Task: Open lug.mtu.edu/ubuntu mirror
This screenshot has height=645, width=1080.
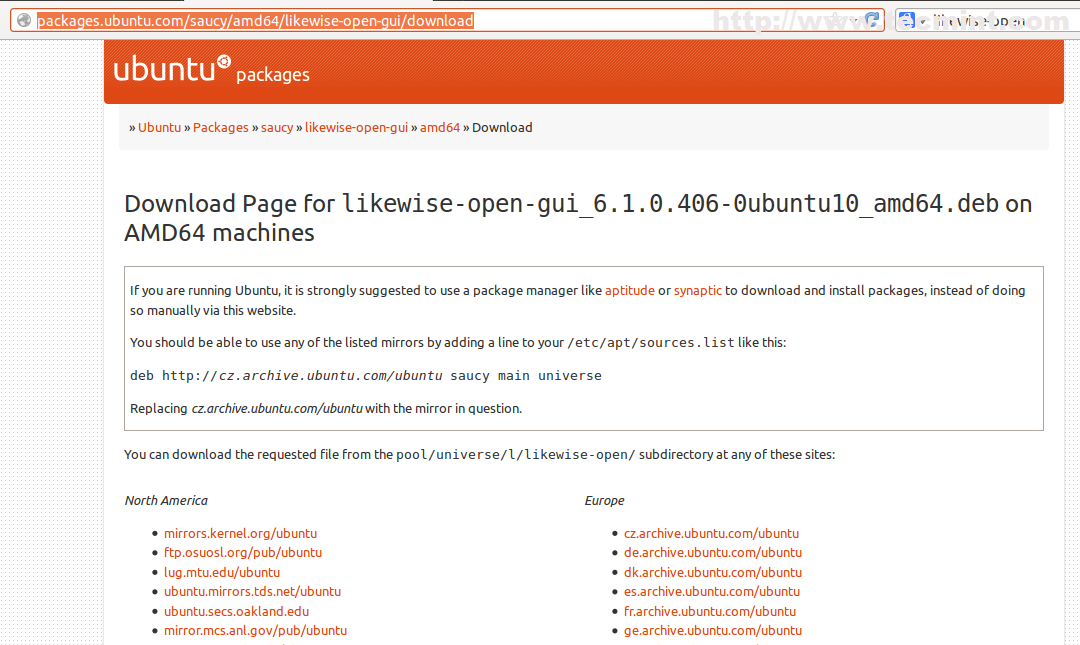Action: (222, 573)
